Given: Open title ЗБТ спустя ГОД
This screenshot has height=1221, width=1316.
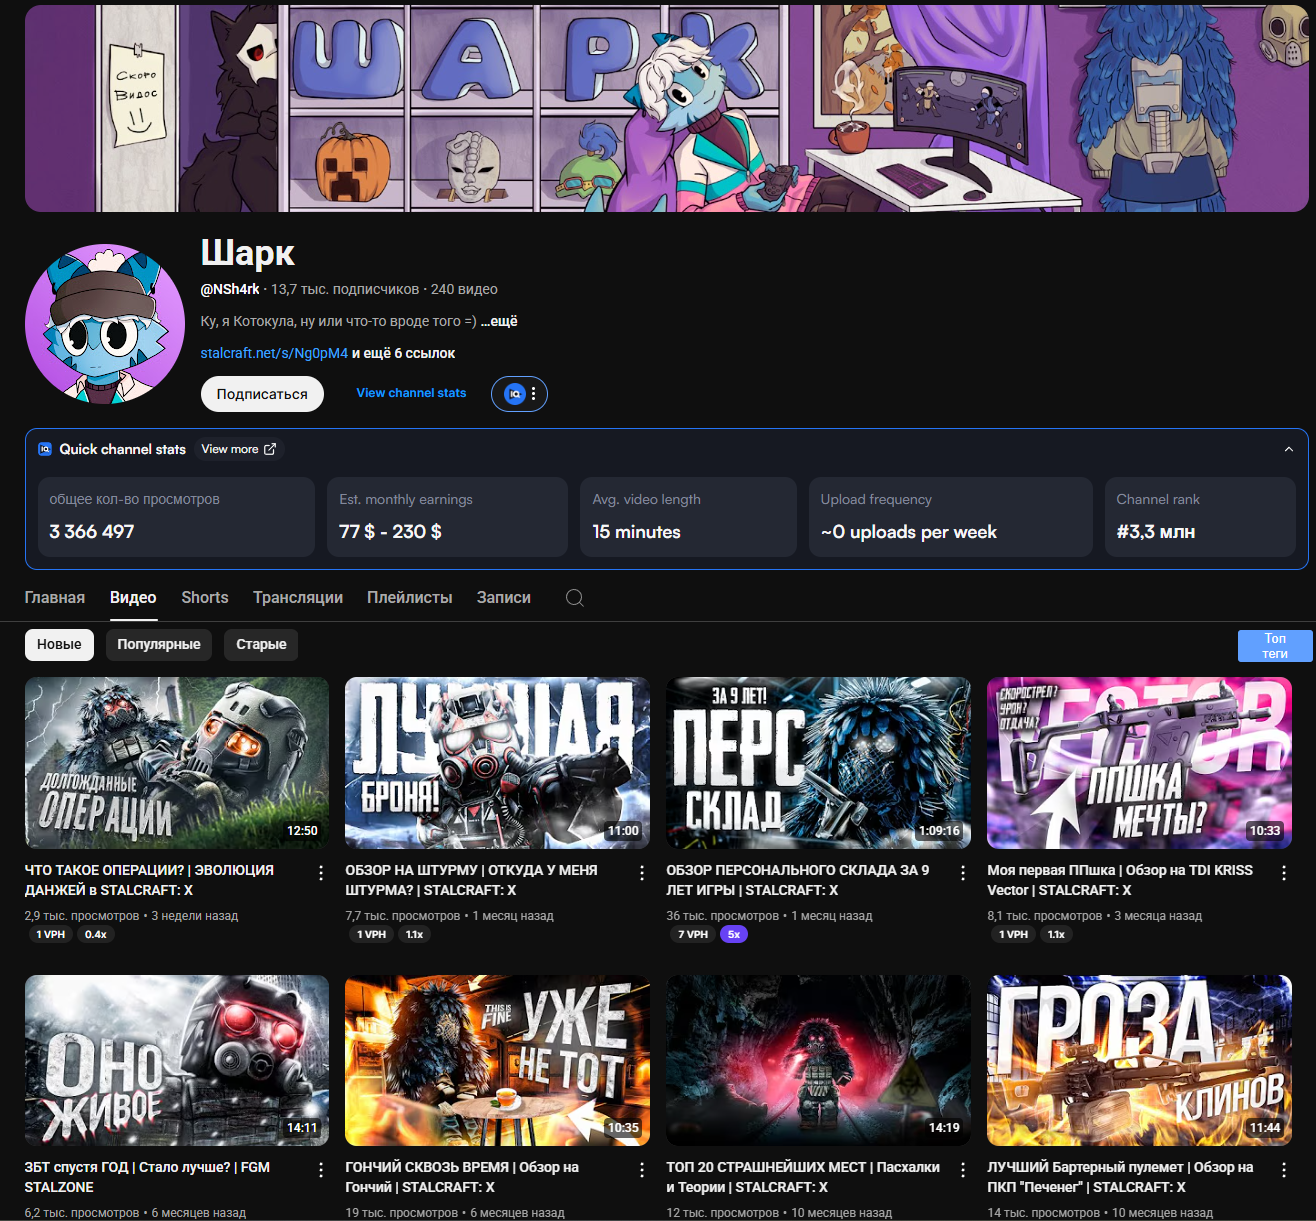Looking at the screenshot, I should pyautogui.click(x=147, y=1177).
